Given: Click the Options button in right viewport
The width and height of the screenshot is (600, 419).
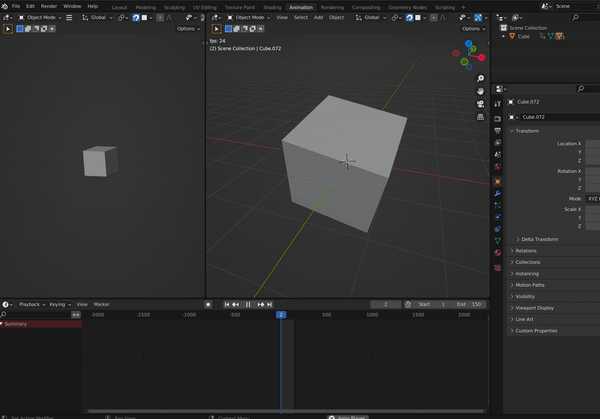Looking at the screenshot, I should [x=472, y=29].
